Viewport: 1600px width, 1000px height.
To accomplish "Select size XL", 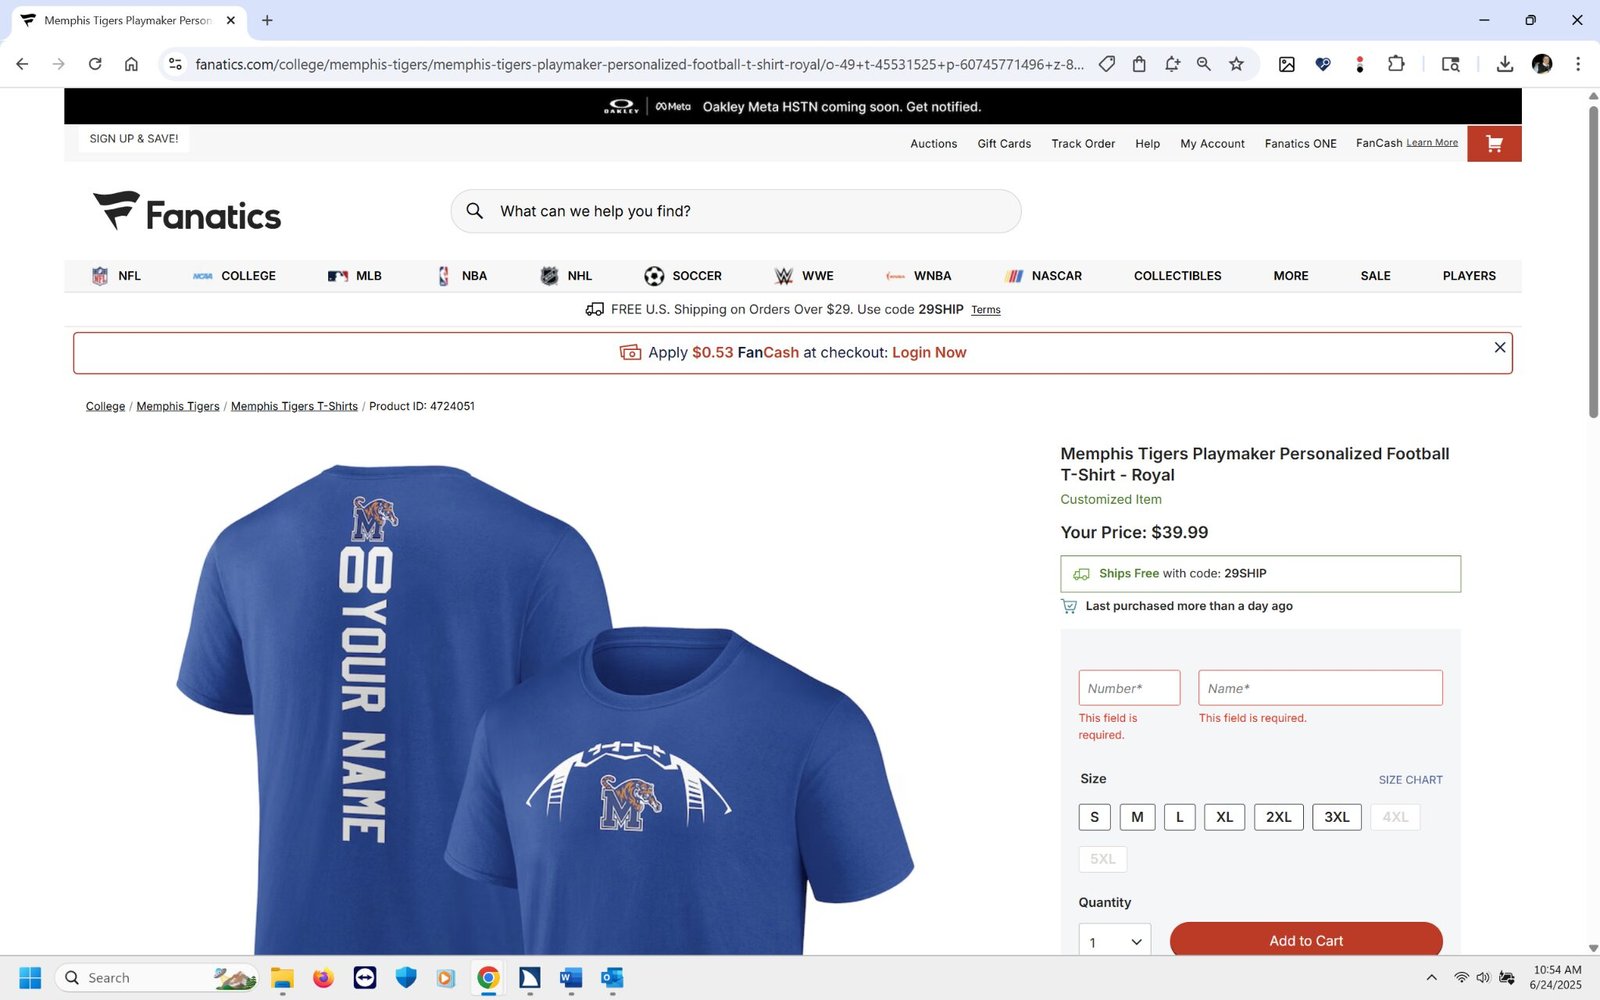I will point(1225,817).
